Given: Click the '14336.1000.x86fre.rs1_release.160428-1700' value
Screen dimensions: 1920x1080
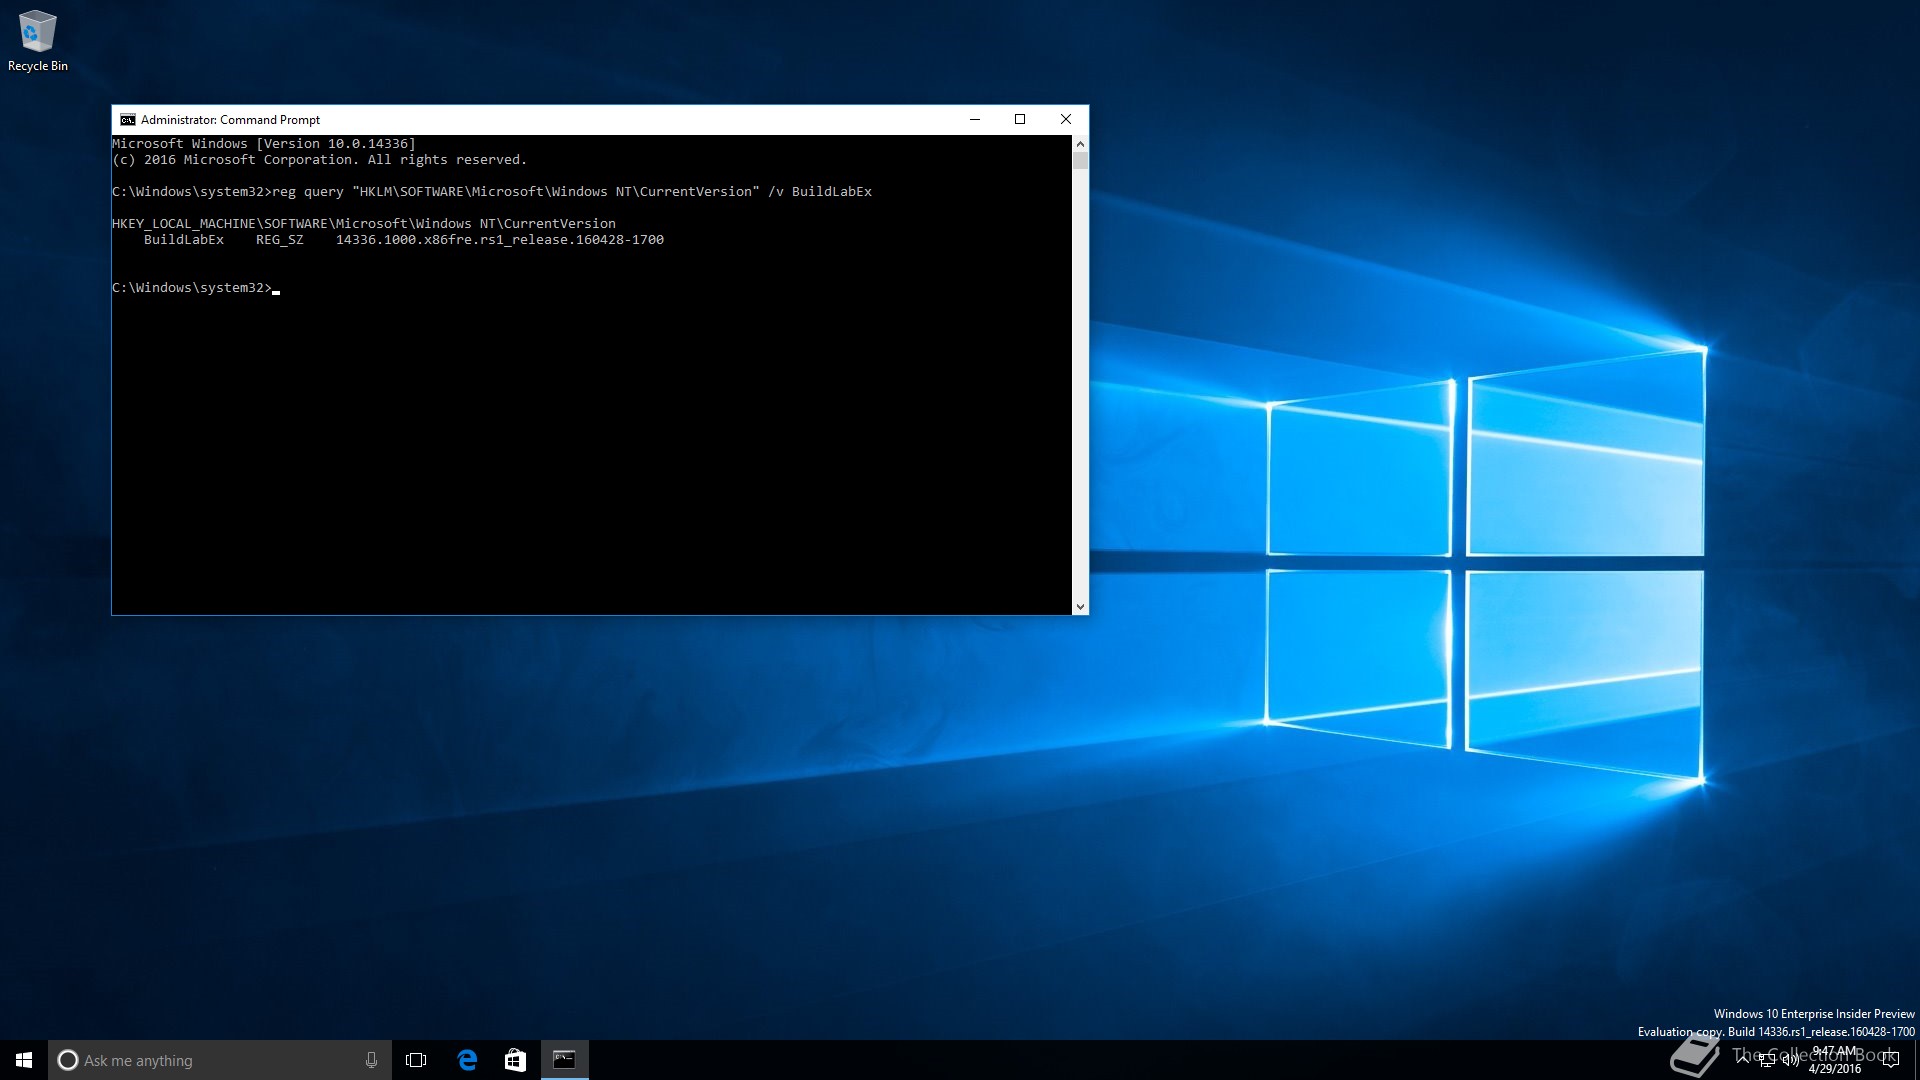Looking at the screenshot, I should tap(500, 240).
